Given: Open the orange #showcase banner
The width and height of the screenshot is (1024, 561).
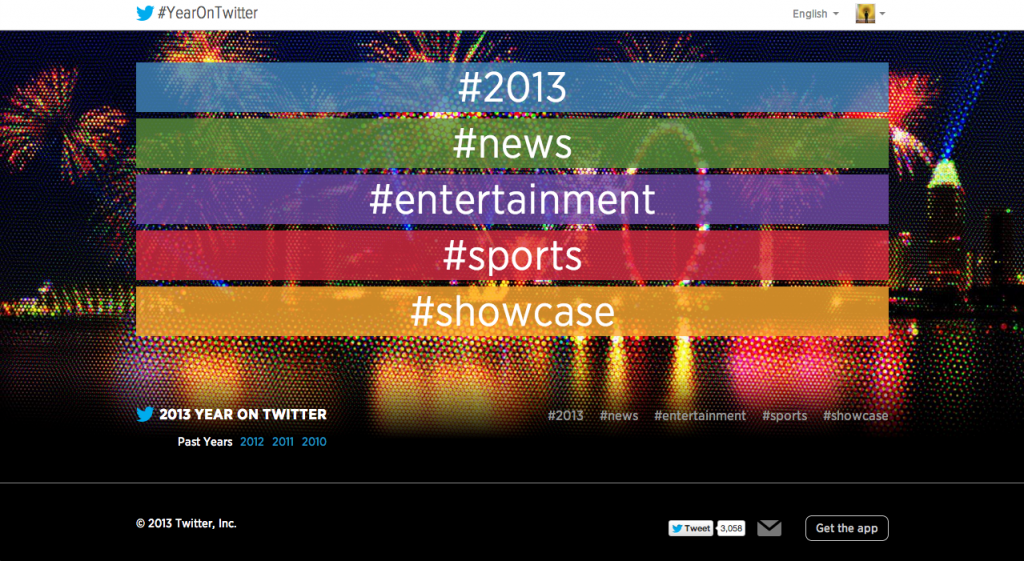Looking at the screenshot, I should click(512, 312).
